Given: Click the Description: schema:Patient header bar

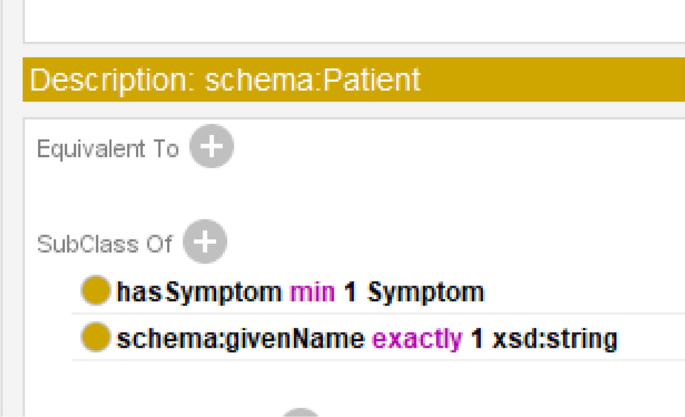Looking at the screenshot, I should pos(350,80).
